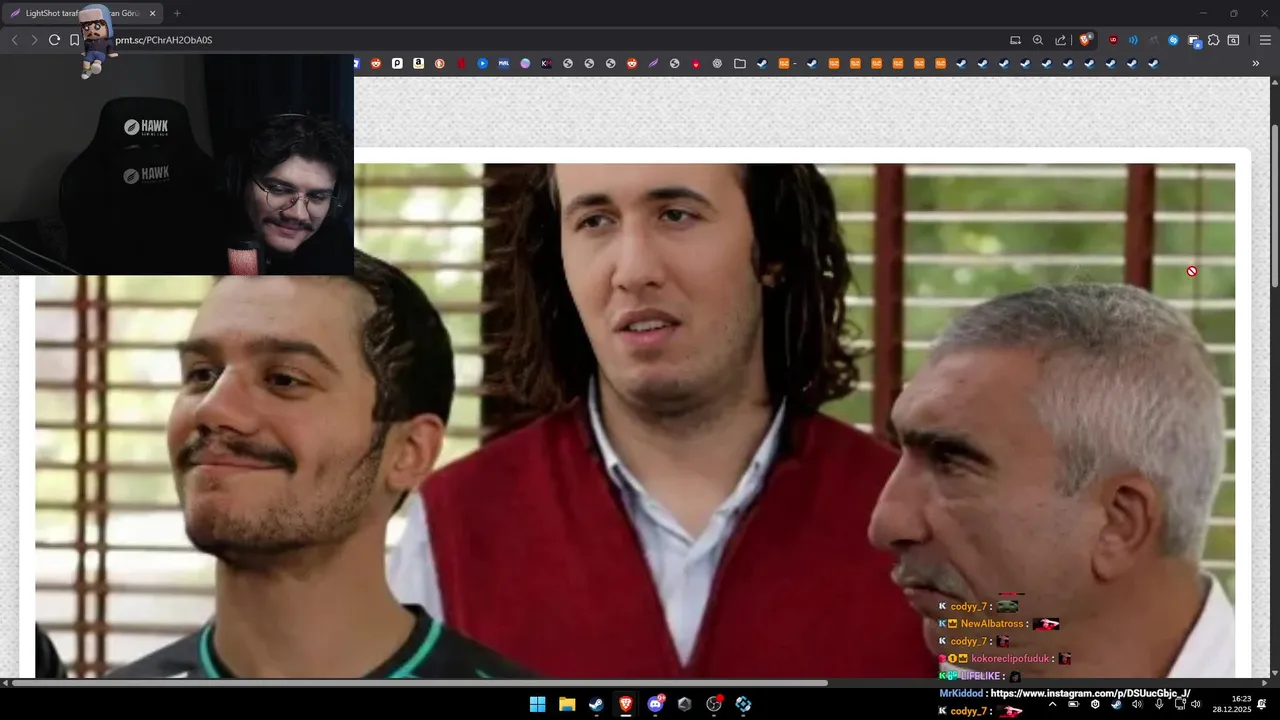Open the uBlock Origin extension
Image resolution: width=1280 pixels, height=720 pixels.
1113,40
